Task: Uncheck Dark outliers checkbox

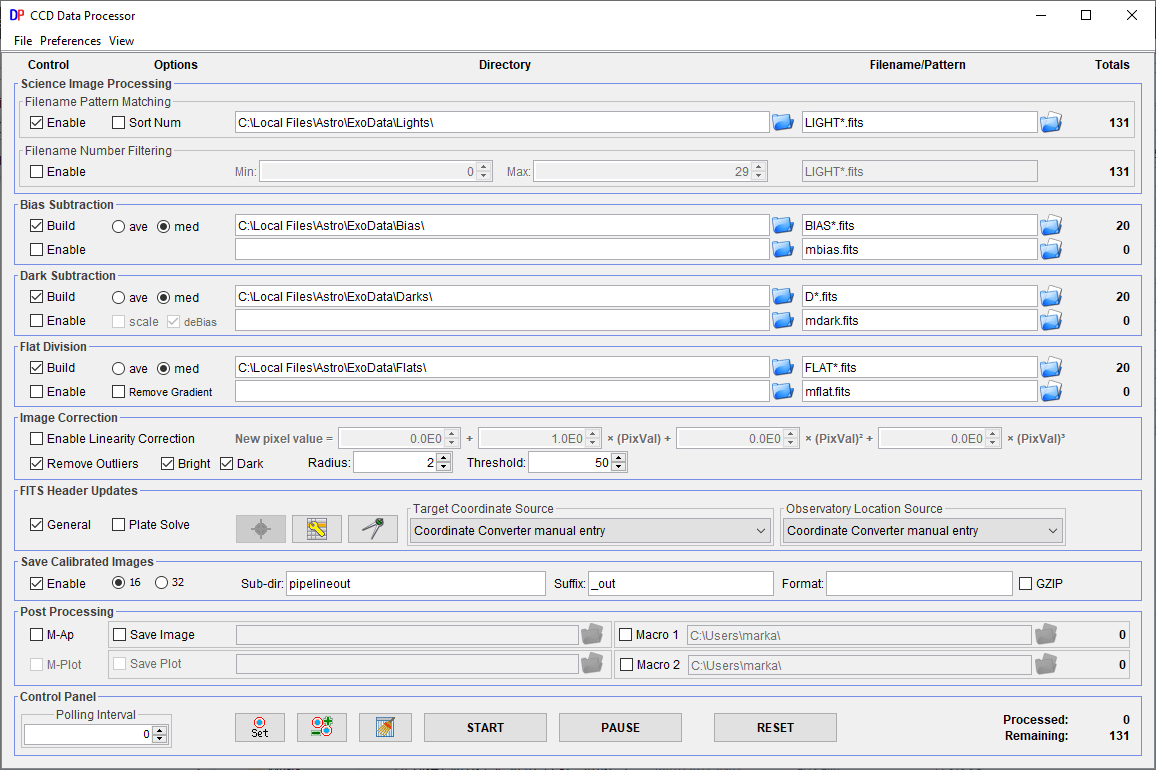Action: (226, 464)
